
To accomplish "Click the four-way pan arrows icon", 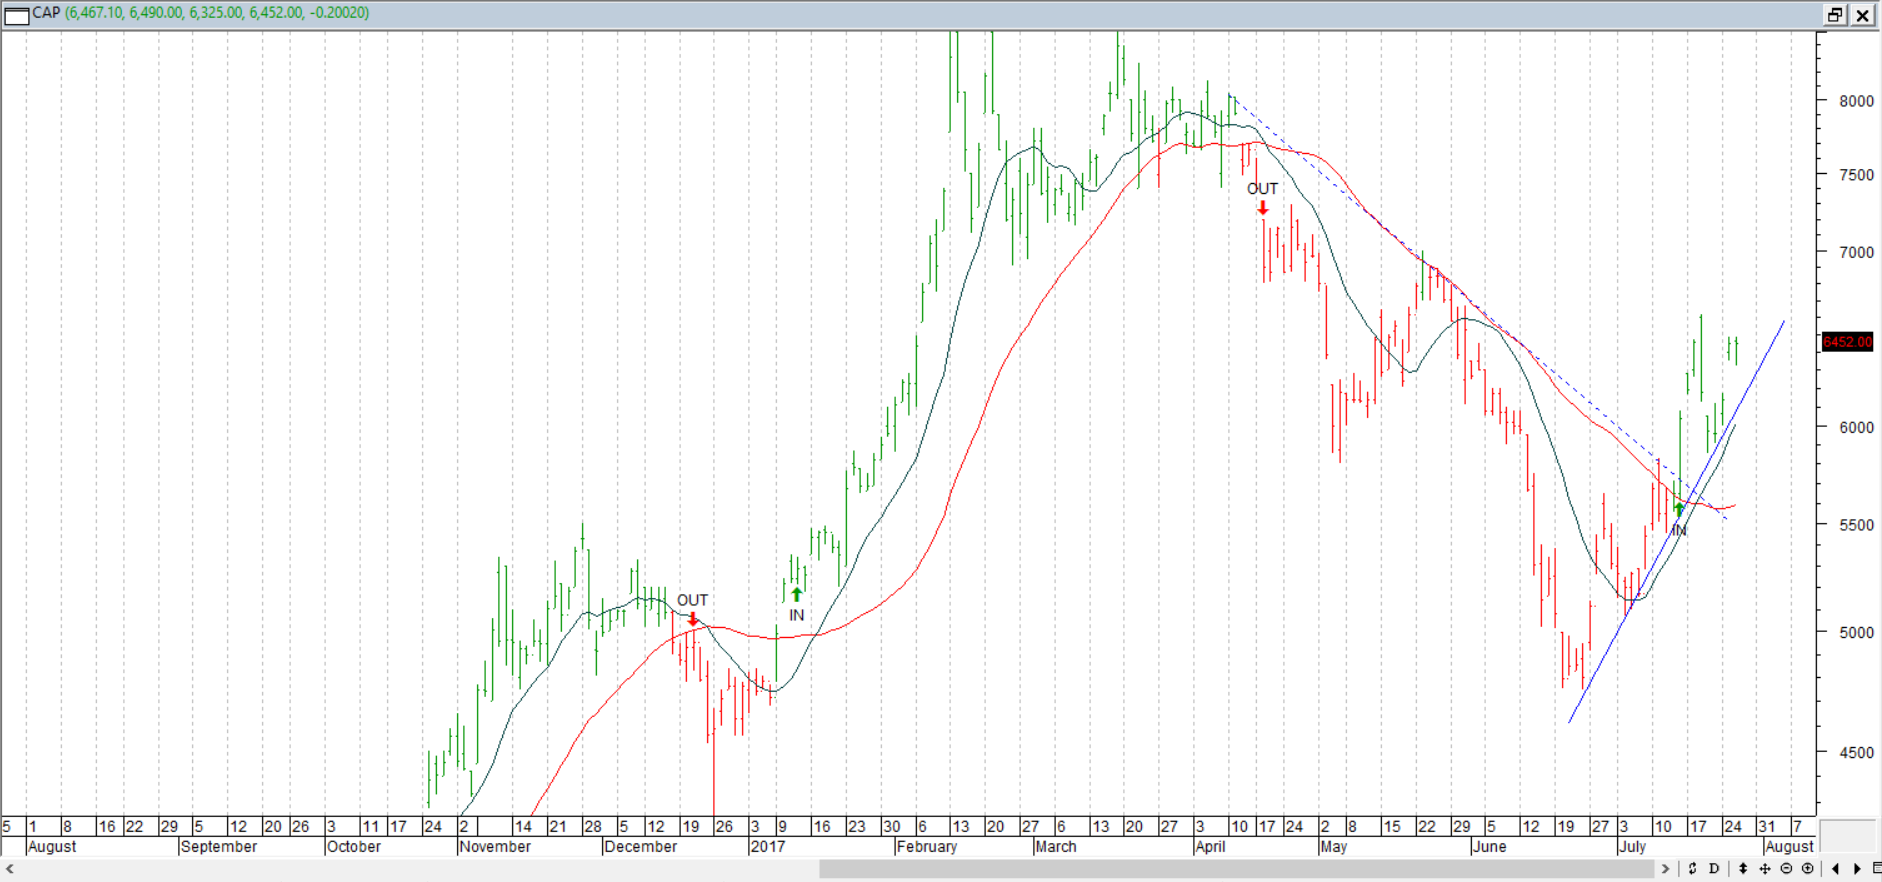I will (x=1765, y=868).
